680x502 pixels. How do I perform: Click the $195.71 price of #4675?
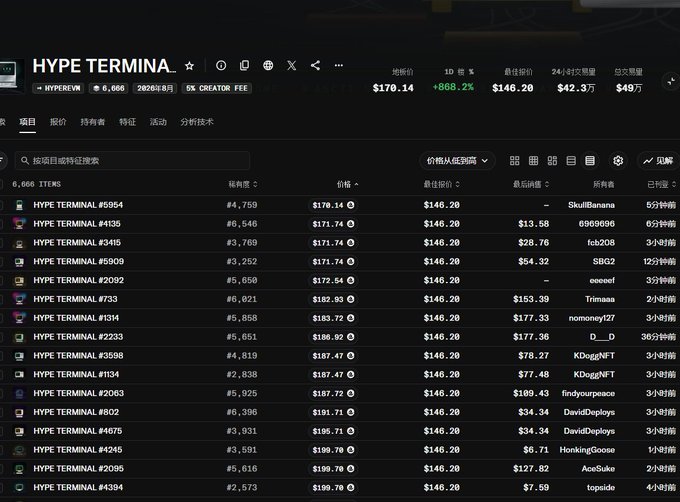point(328,431)
